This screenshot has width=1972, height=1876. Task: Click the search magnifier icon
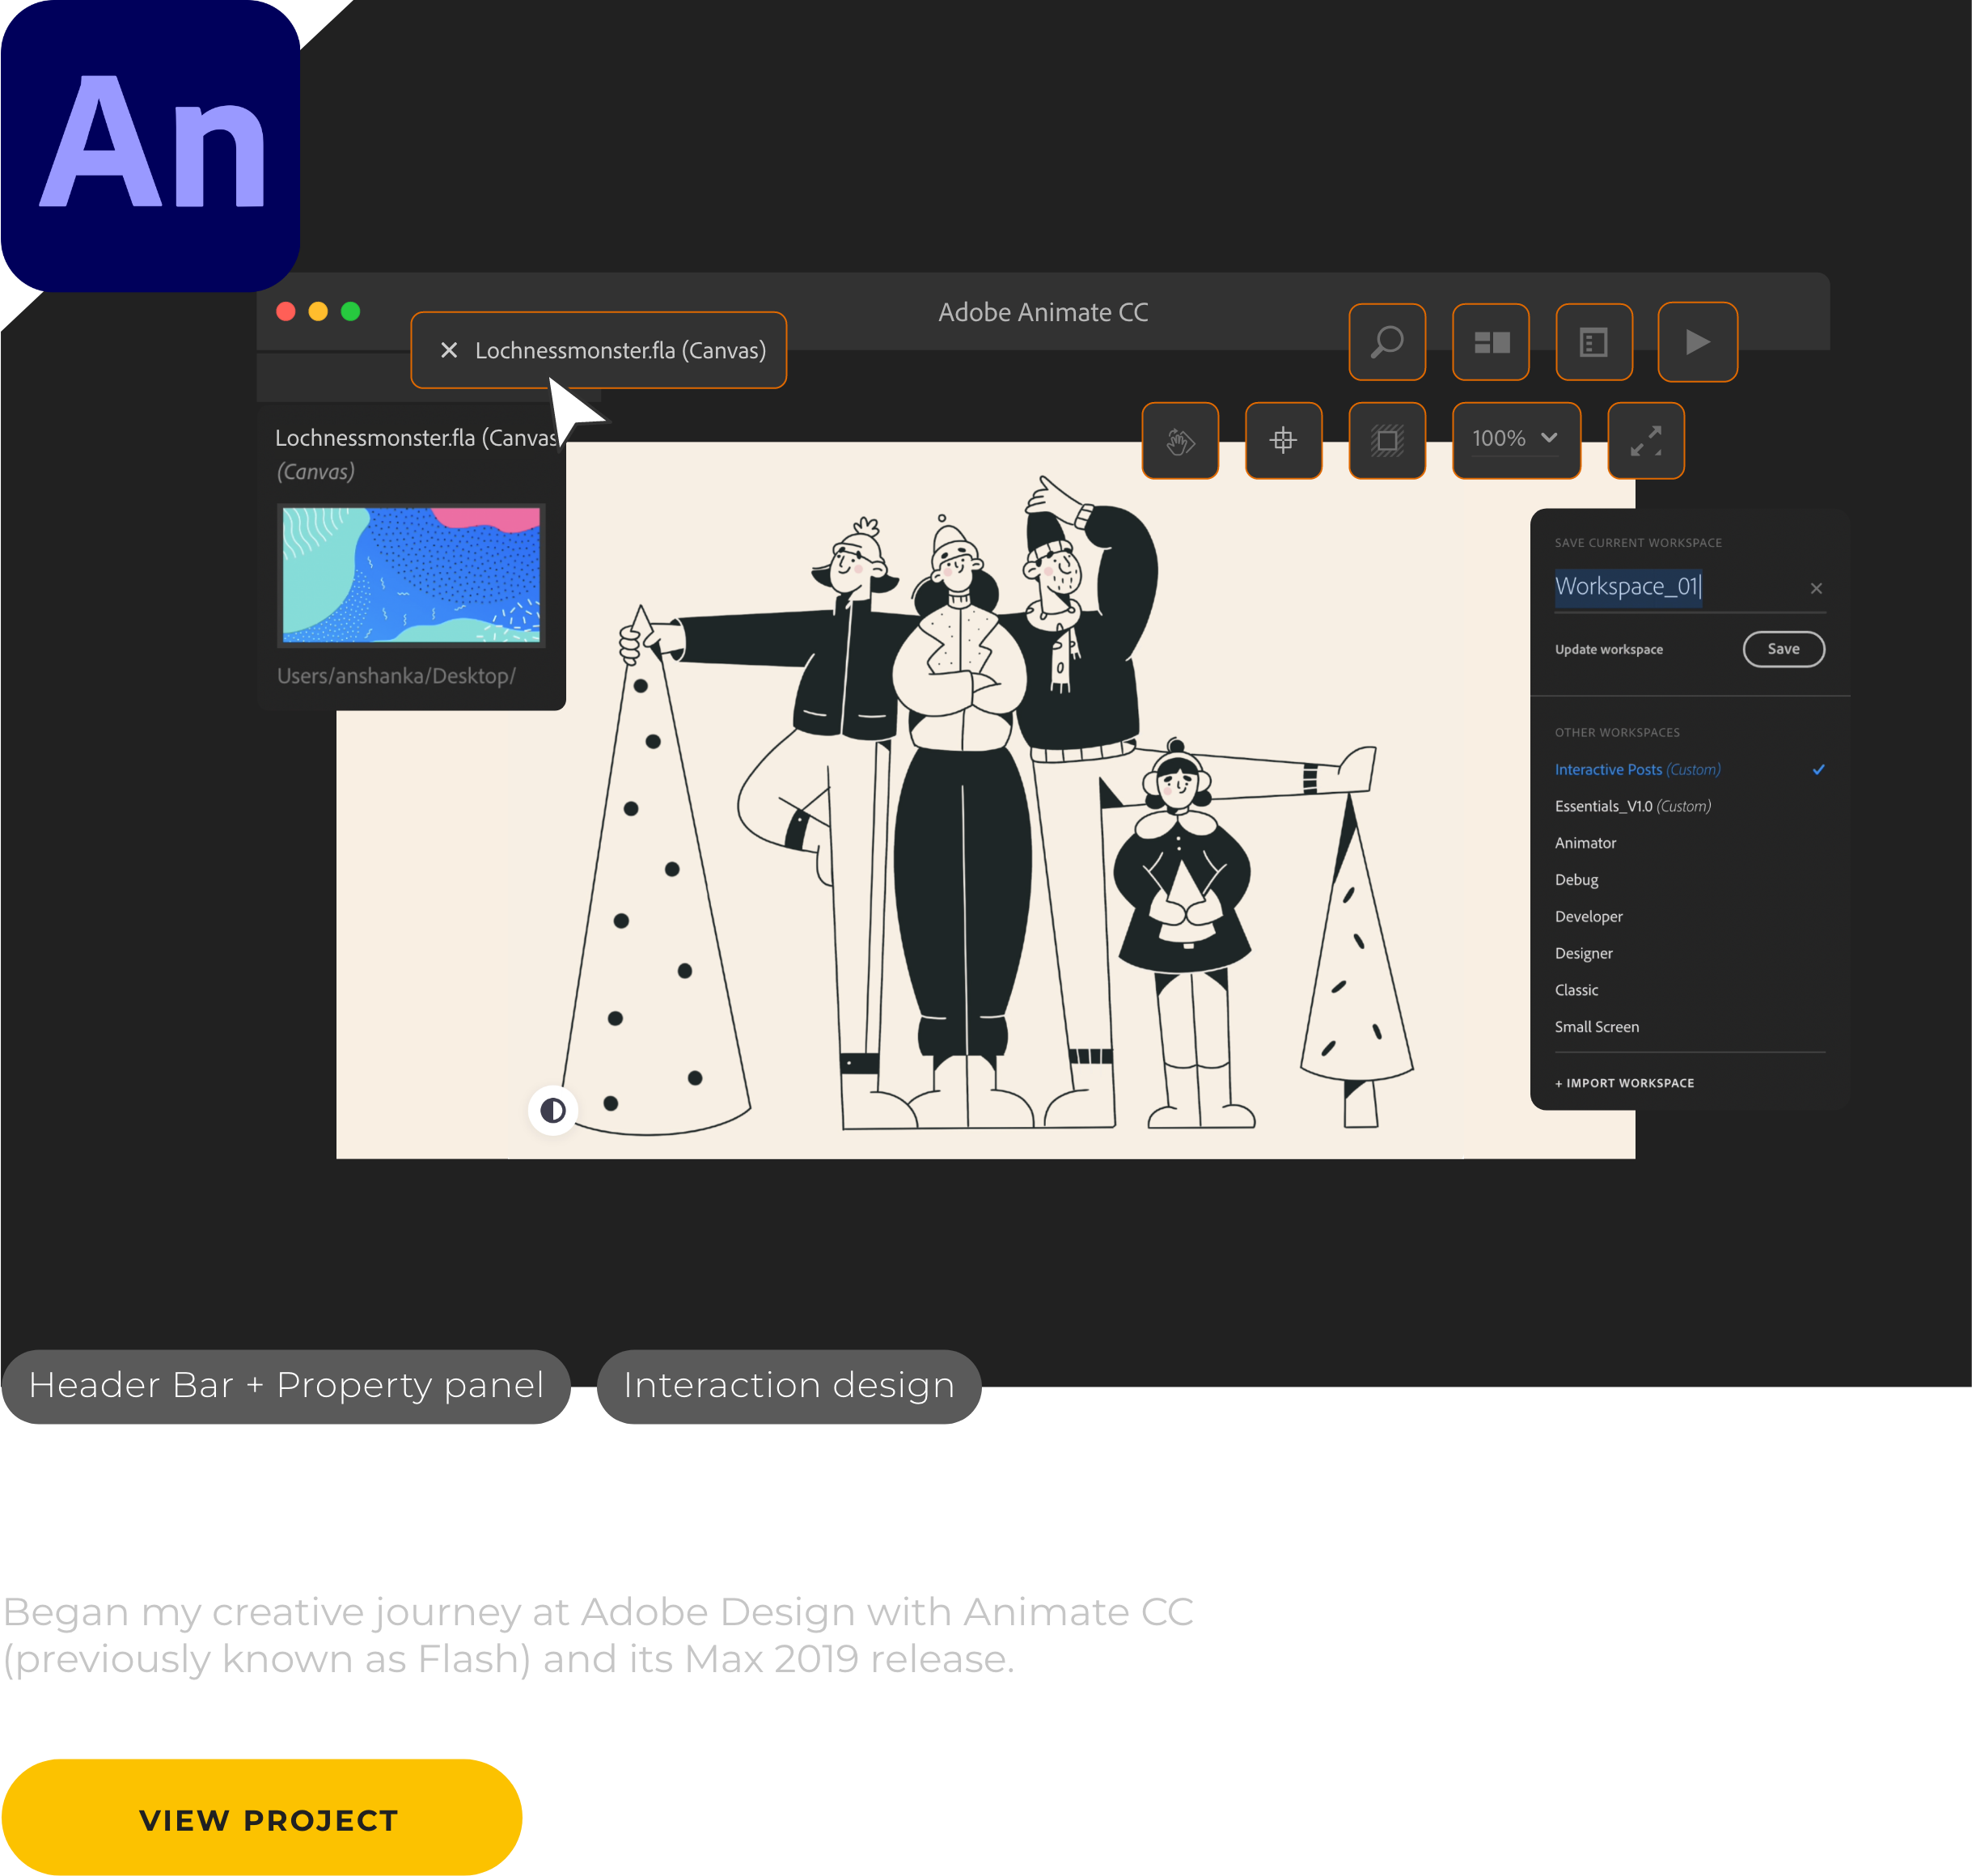coord(1386,342)
